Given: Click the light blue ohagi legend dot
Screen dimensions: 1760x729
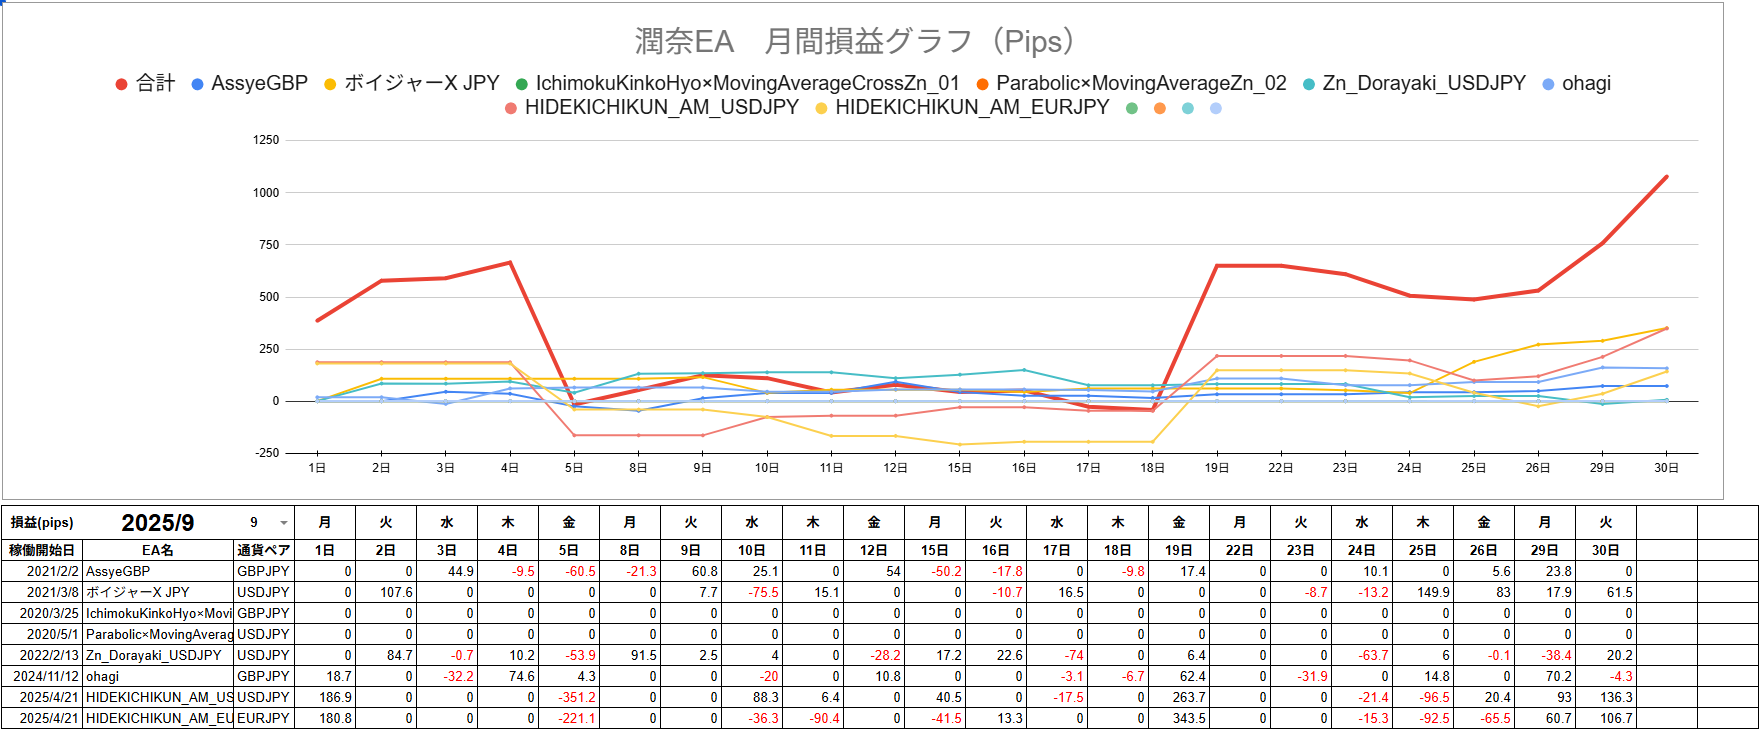Looking at the screenshot, I should point(1548,84).
